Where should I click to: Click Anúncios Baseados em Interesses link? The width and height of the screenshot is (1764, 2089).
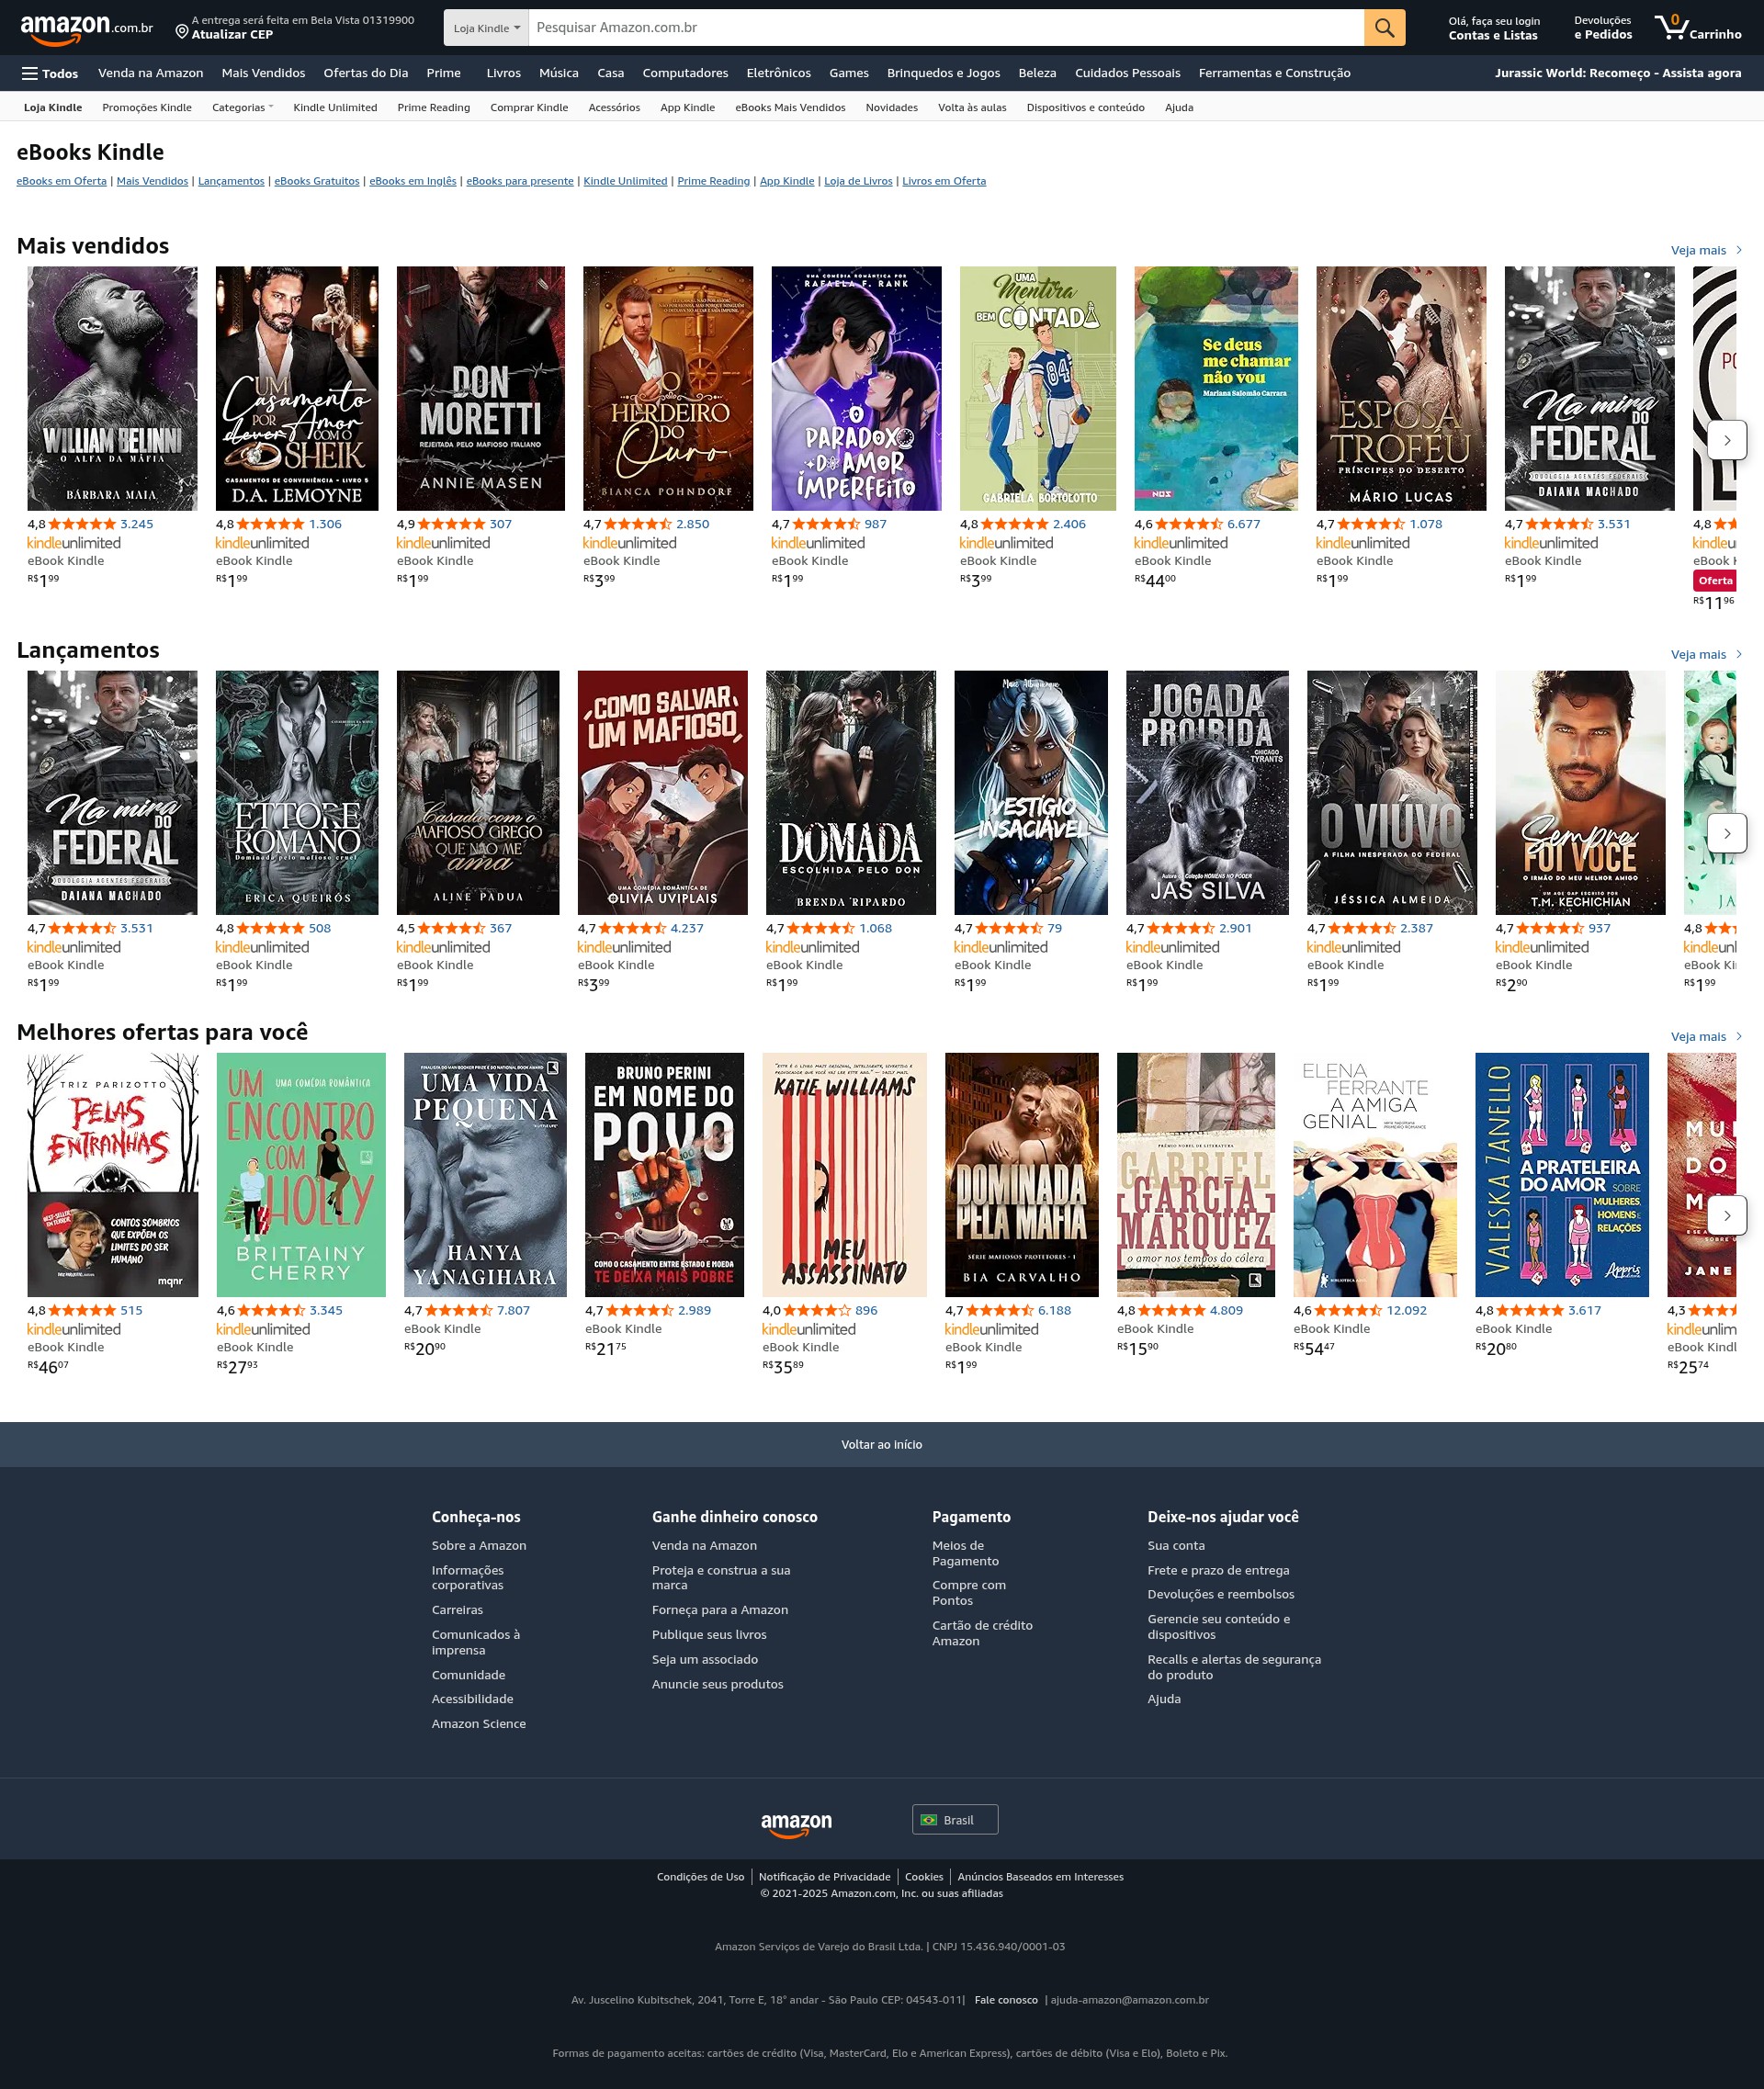1040,1877
